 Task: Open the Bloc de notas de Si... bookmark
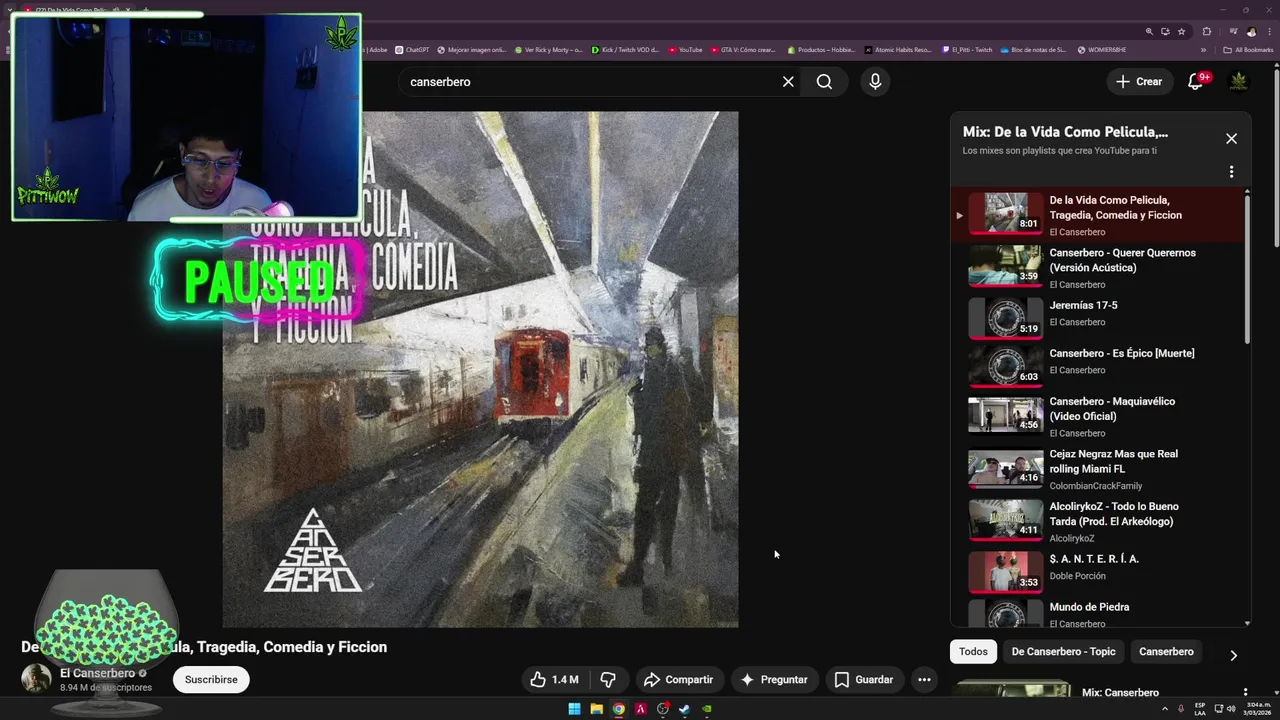pos(1033,50)
